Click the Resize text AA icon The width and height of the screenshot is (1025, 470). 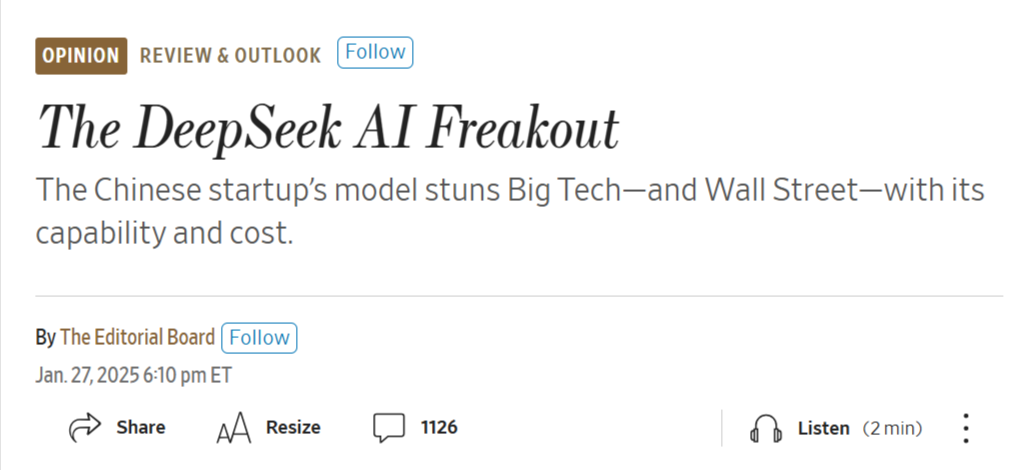pyautogui.click(x=233, y=429)
